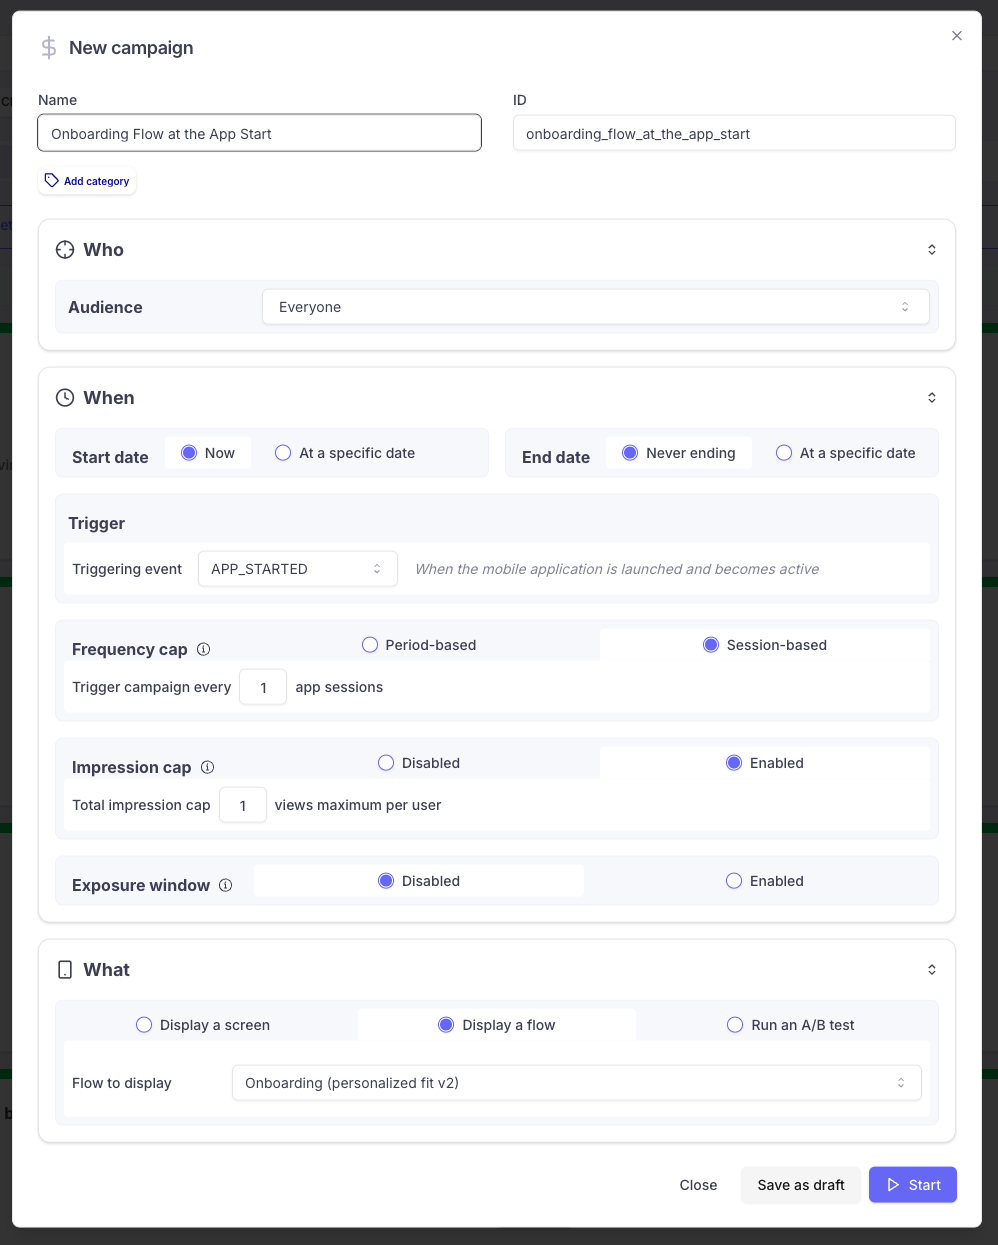Screen dimensions: 998x1245
Task: Switch to Run an A/B test option
Action: (x=791, y=1025)
